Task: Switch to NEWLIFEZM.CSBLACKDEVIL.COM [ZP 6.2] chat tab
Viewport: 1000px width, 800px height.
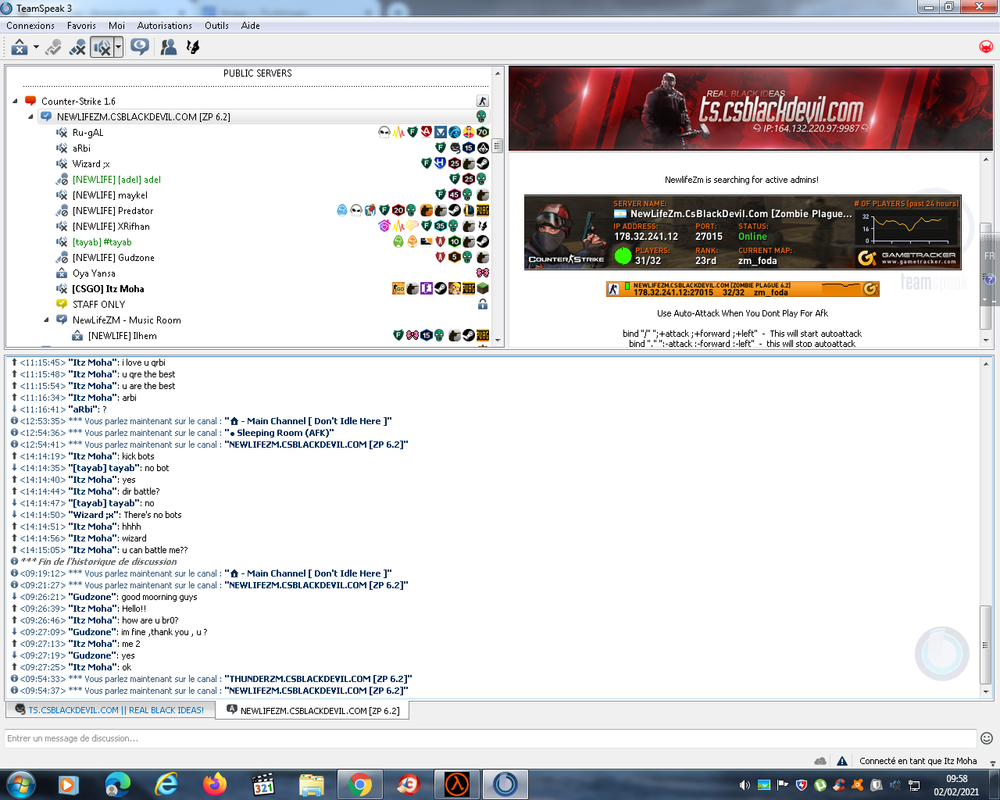Action: pyautogui.click(x=312, y=710)
